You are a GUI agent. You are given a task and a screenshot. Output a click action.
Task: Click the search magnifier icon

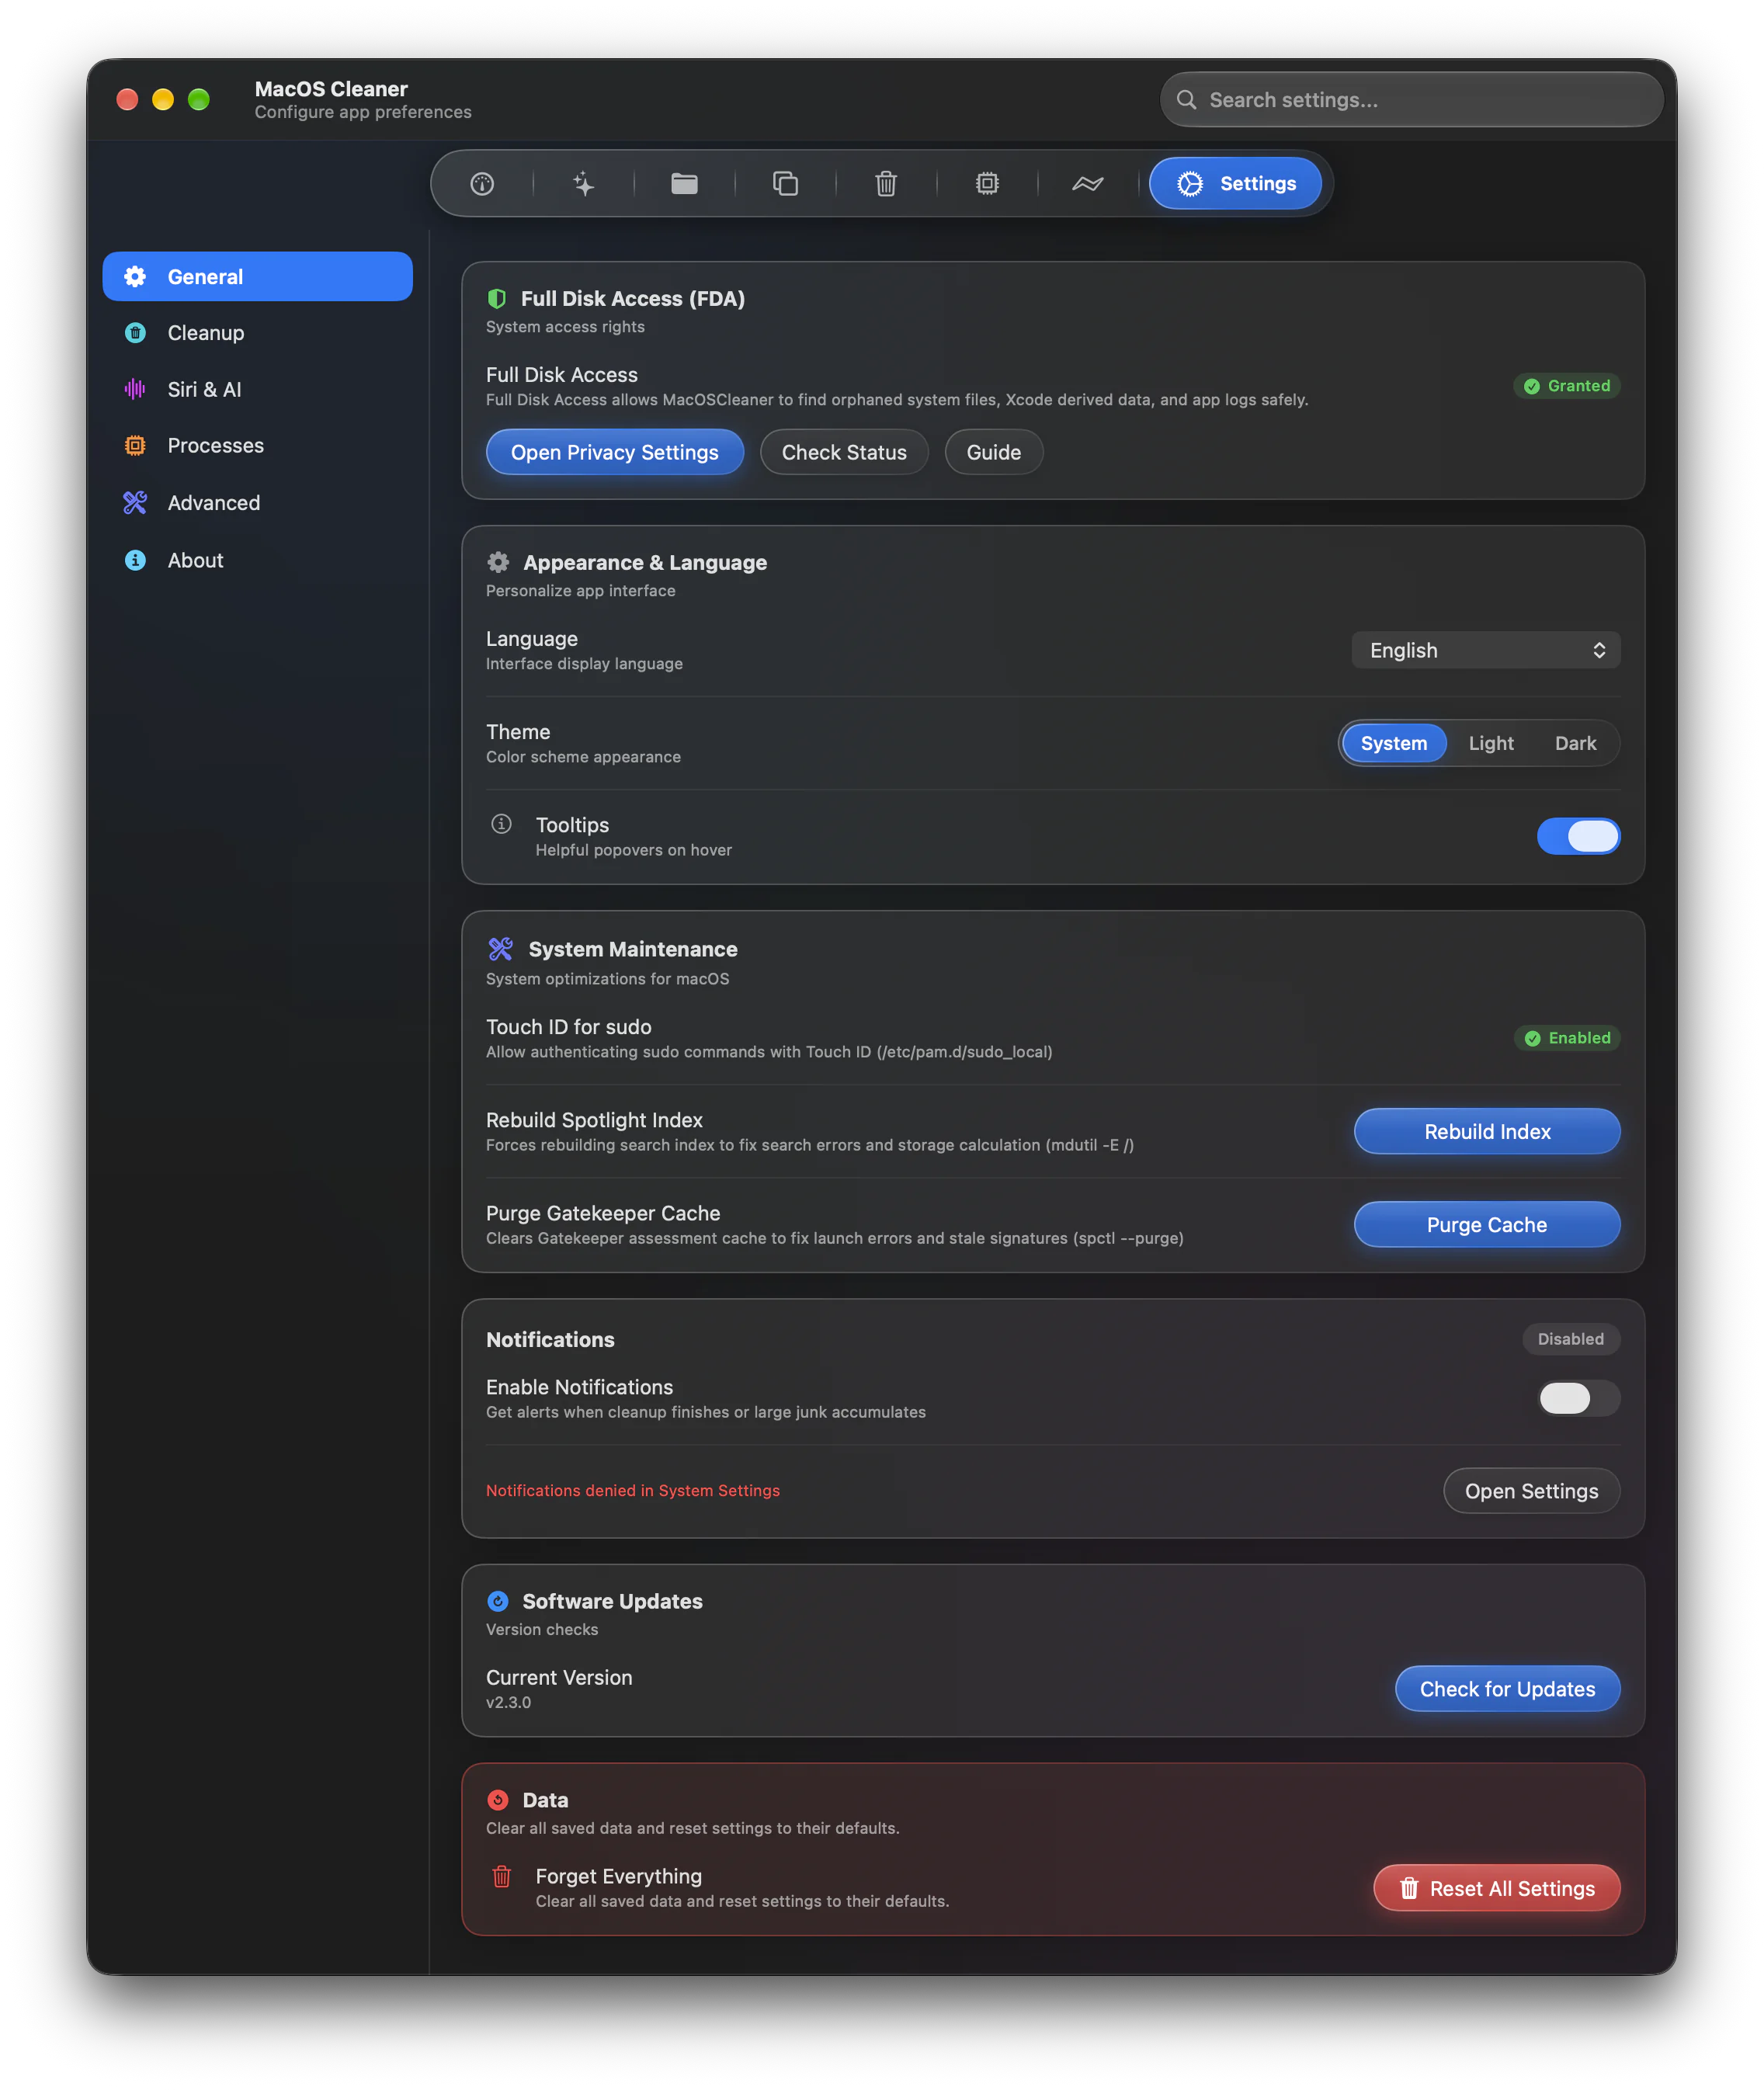click(1186, 100)
